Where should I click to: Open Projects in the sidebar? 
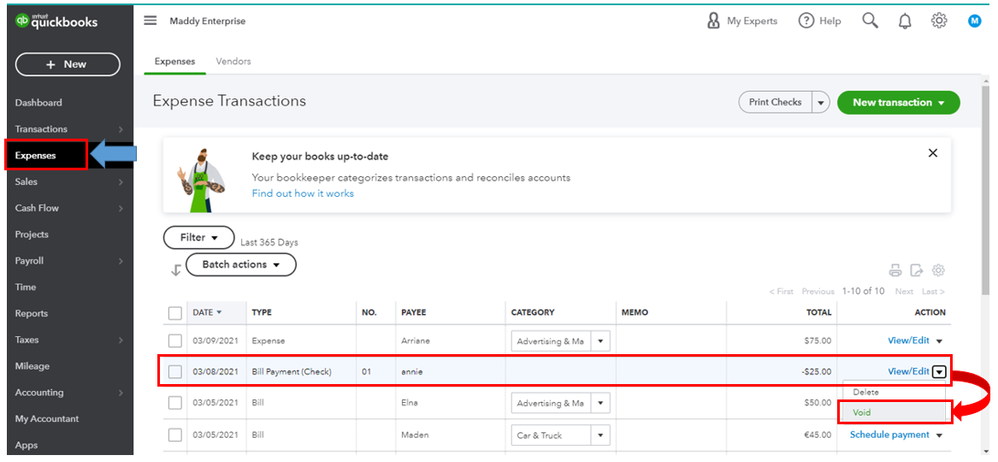tap(32, 234)
